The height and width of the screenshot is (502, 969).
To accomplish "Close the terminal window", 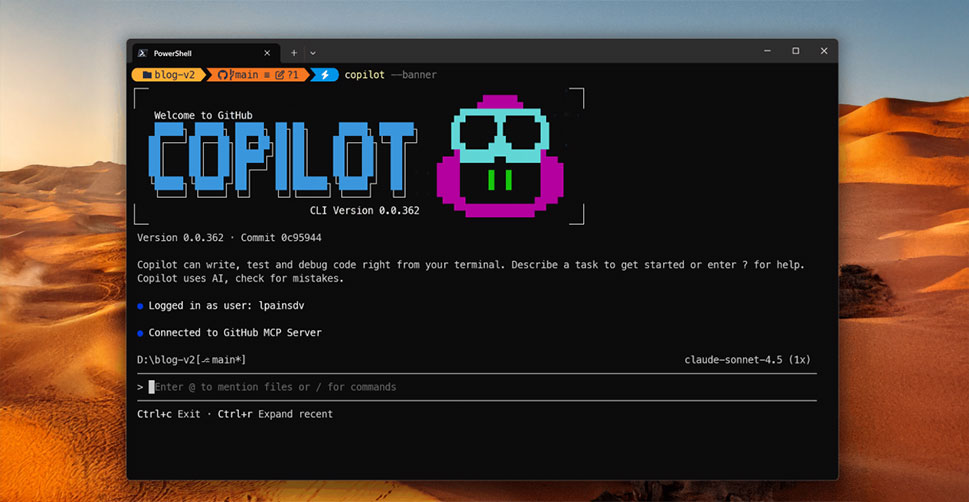I will pos(824,51).
